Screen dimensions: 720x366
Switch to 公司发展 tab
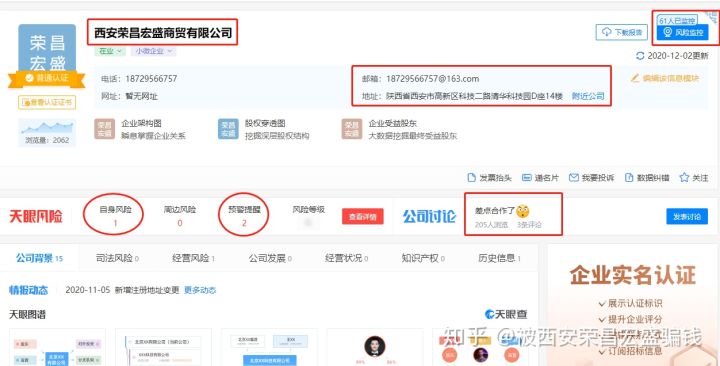point(270,258)
